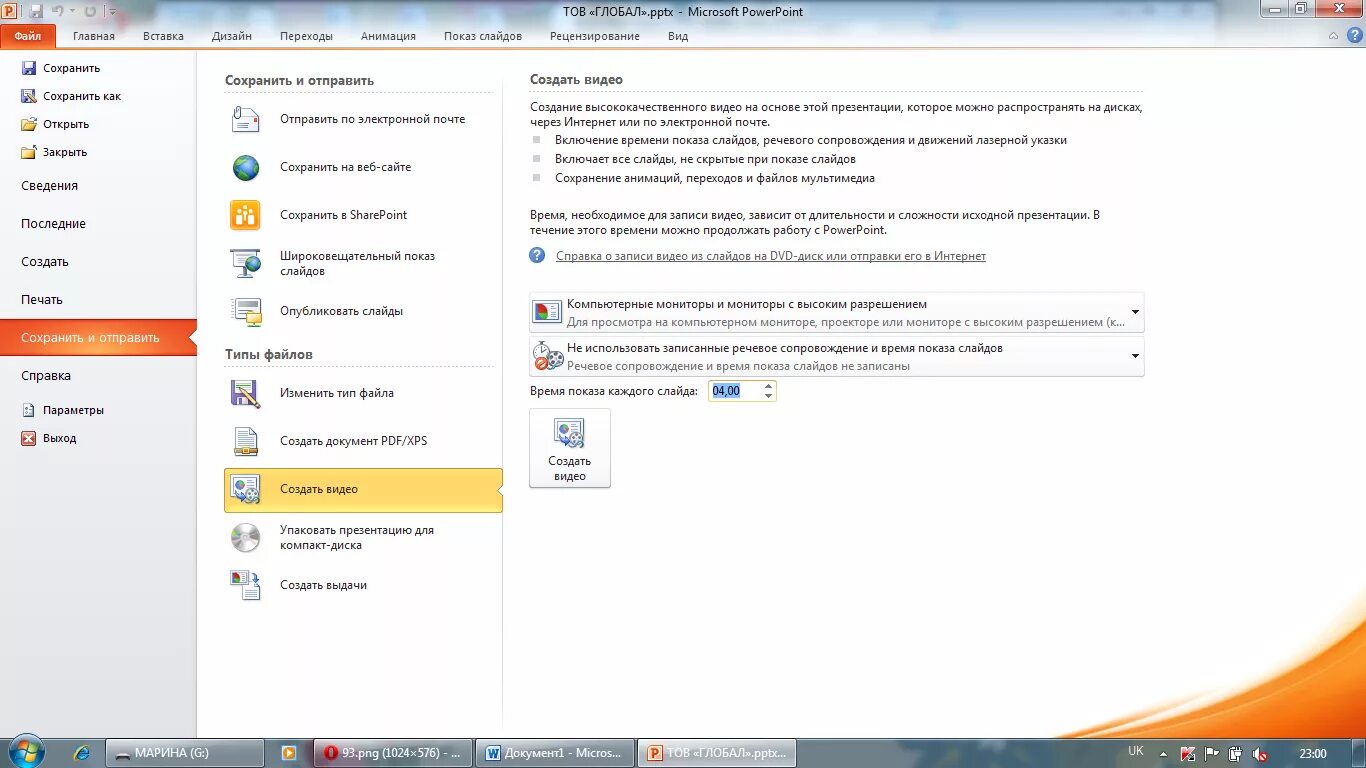Open Internet Explorer from the taskbar
The height and width of the screenshot is (768, 1366).
click(x=82, y=753)
